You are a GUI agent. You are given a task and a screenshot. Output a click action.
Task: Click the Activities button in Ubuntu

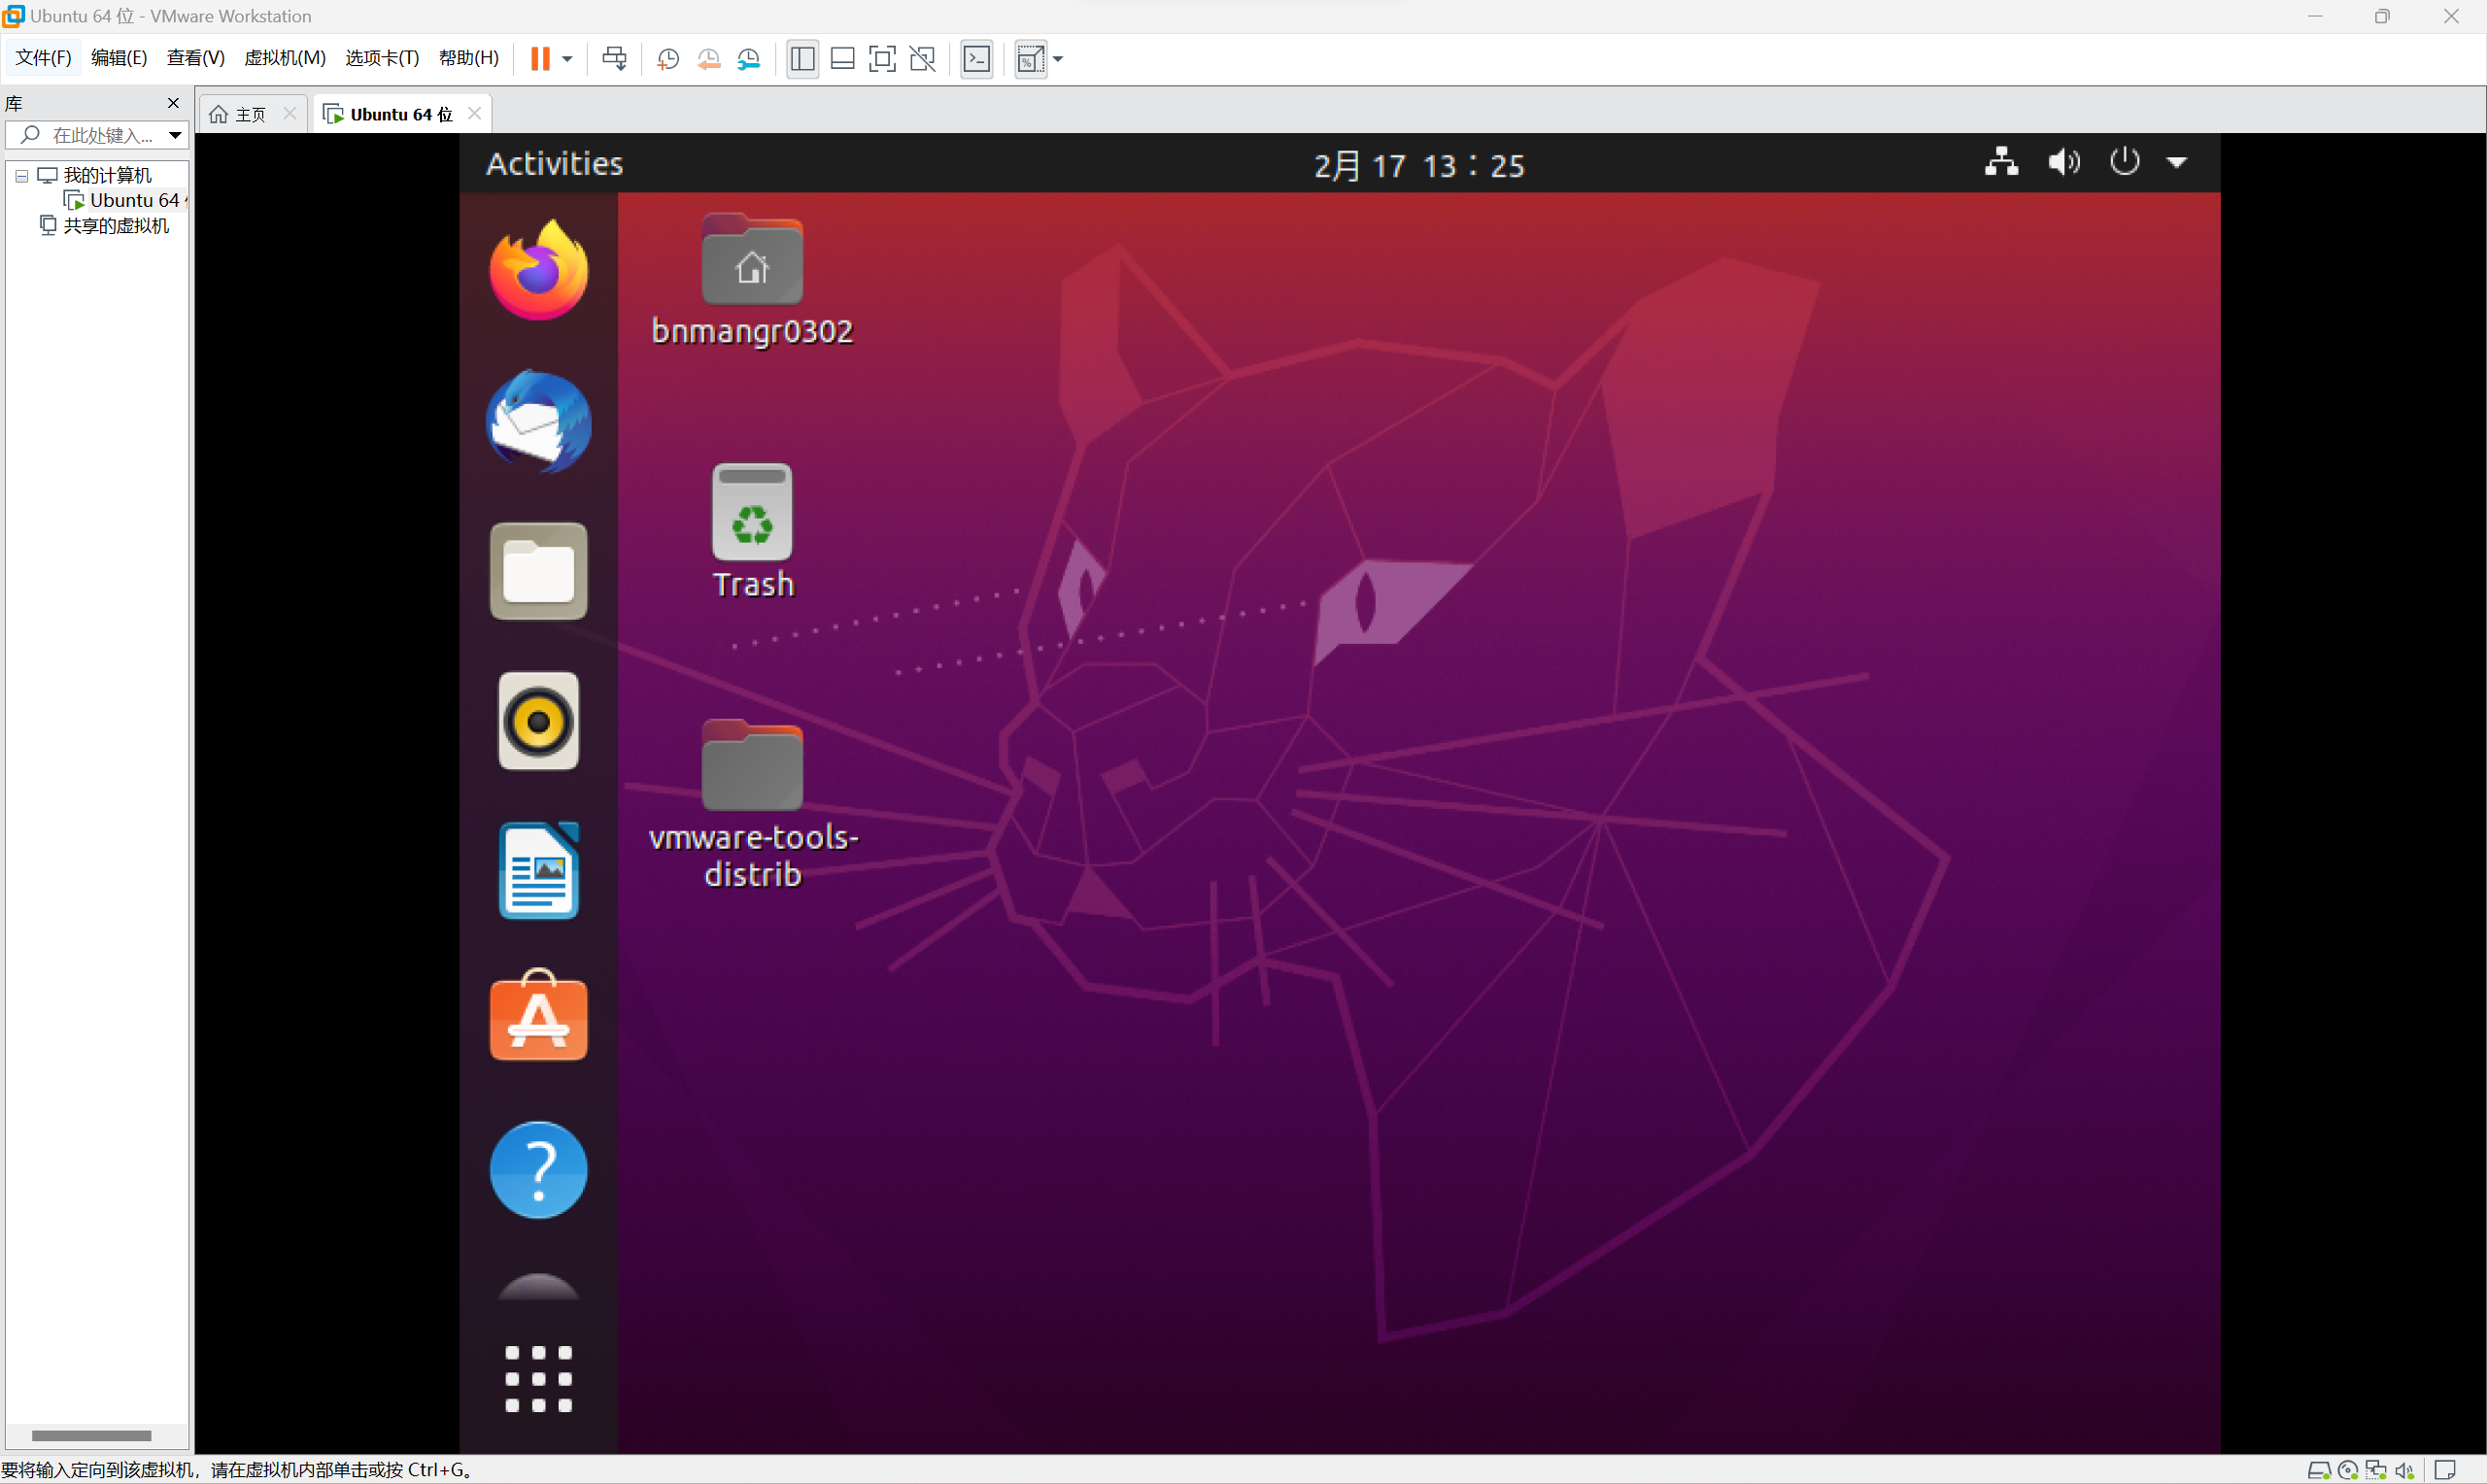(554, 163)
